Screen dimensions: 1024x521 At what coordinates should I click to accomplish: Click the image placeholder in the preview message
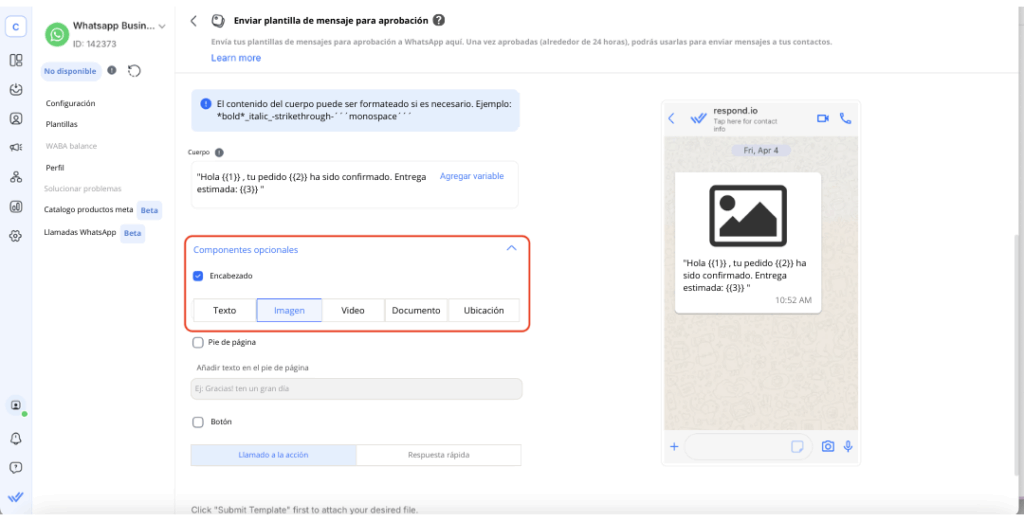click(x=748, y=215)
